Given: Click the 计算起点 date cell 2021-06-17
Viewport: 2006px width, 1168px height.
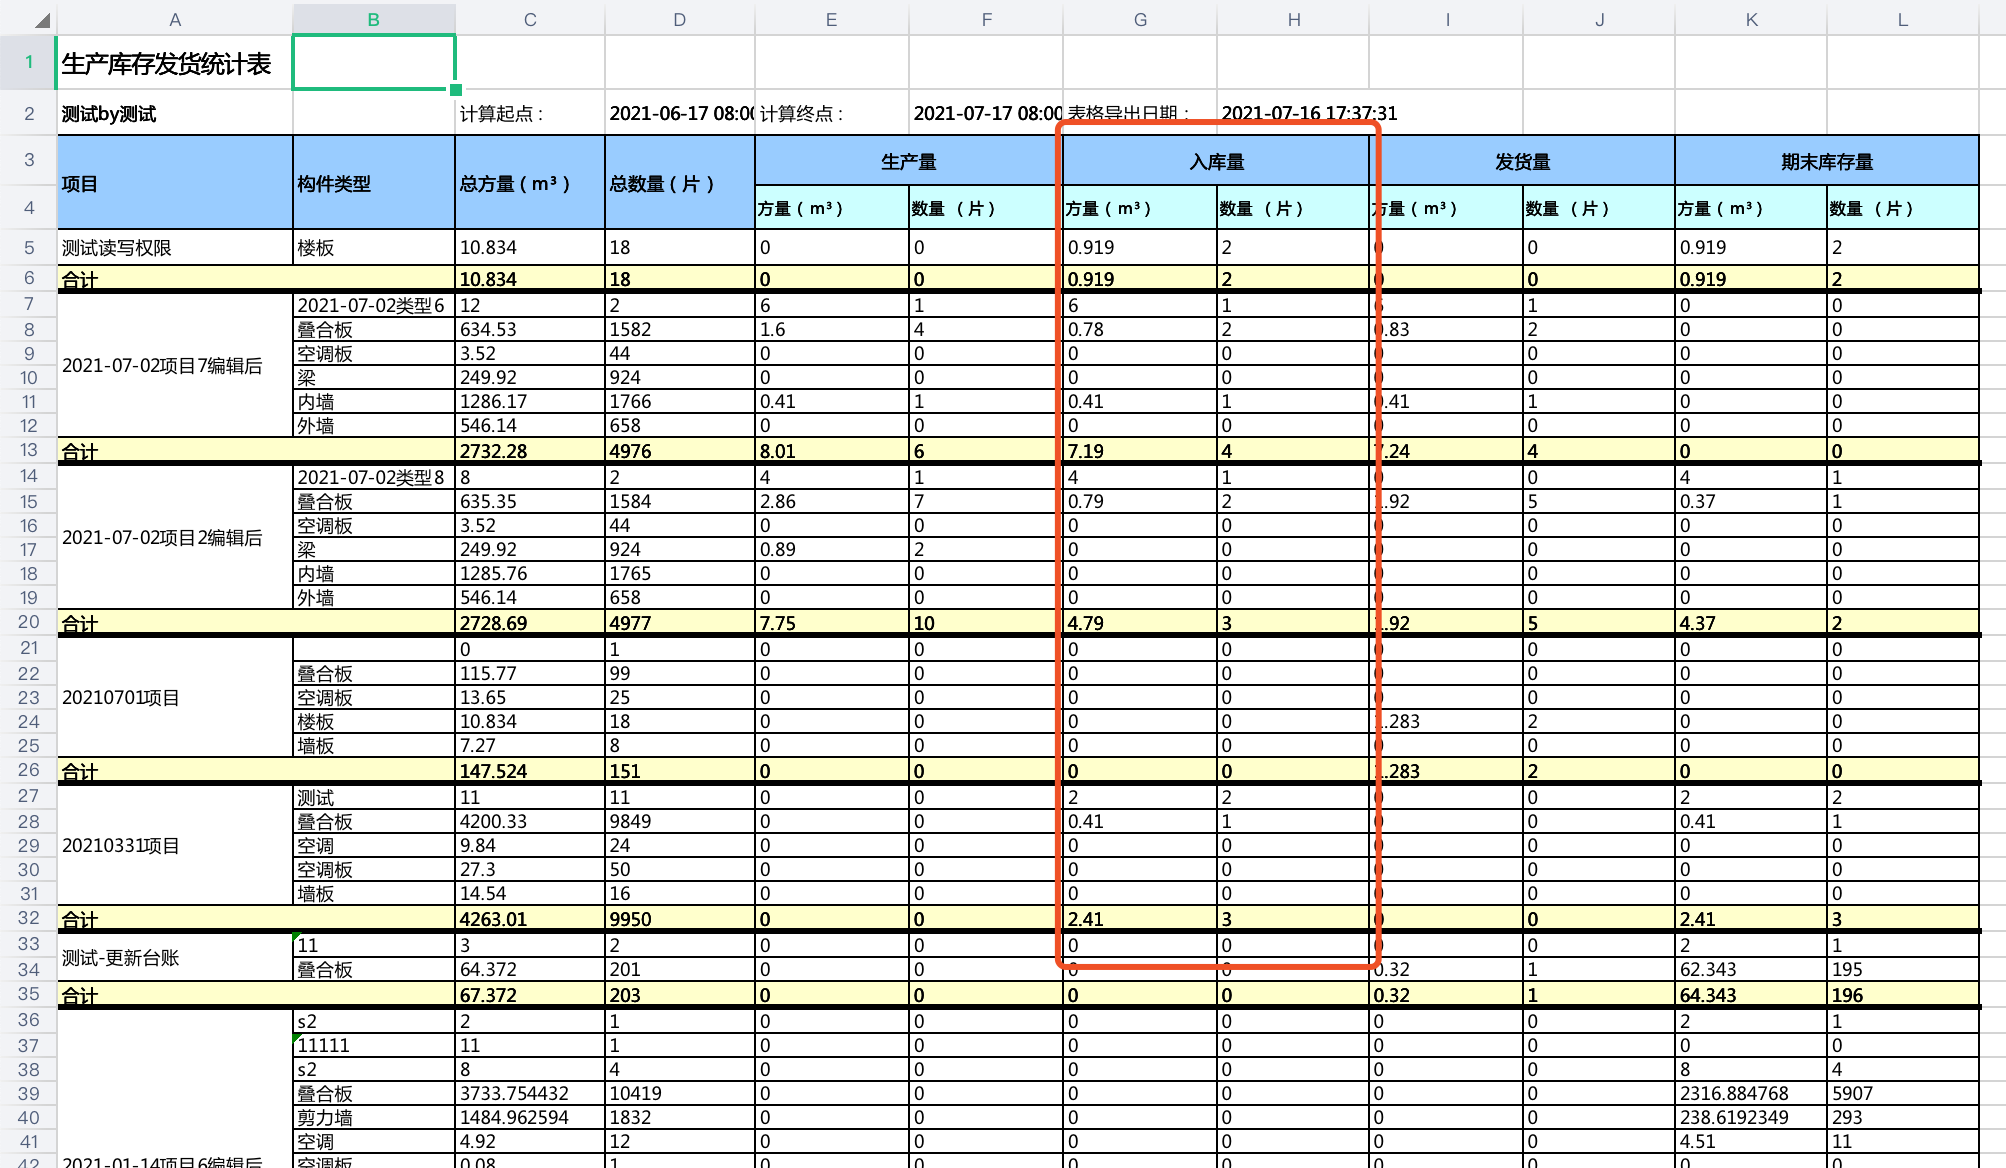Looking at the screenshot, I should point(680,113).
